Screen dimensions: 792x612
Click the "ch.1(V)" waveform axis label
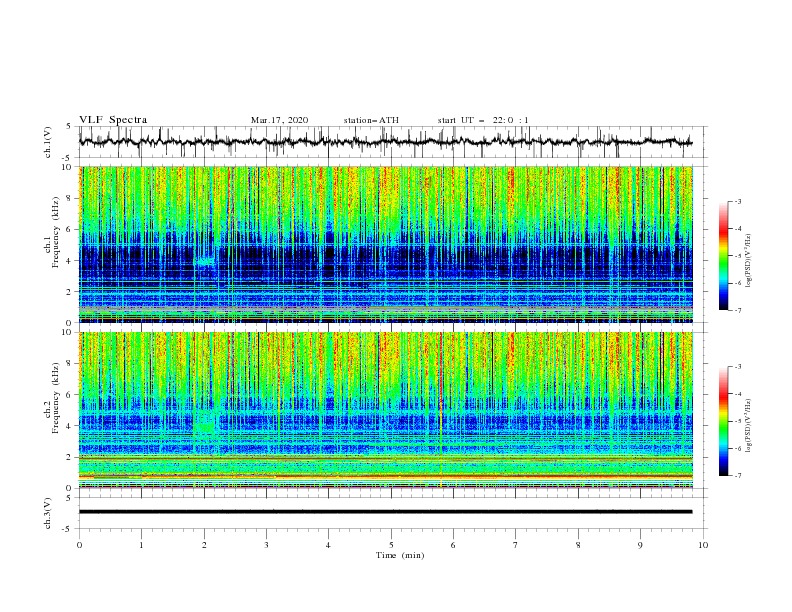pyautogui.click(x=48, y=142)
